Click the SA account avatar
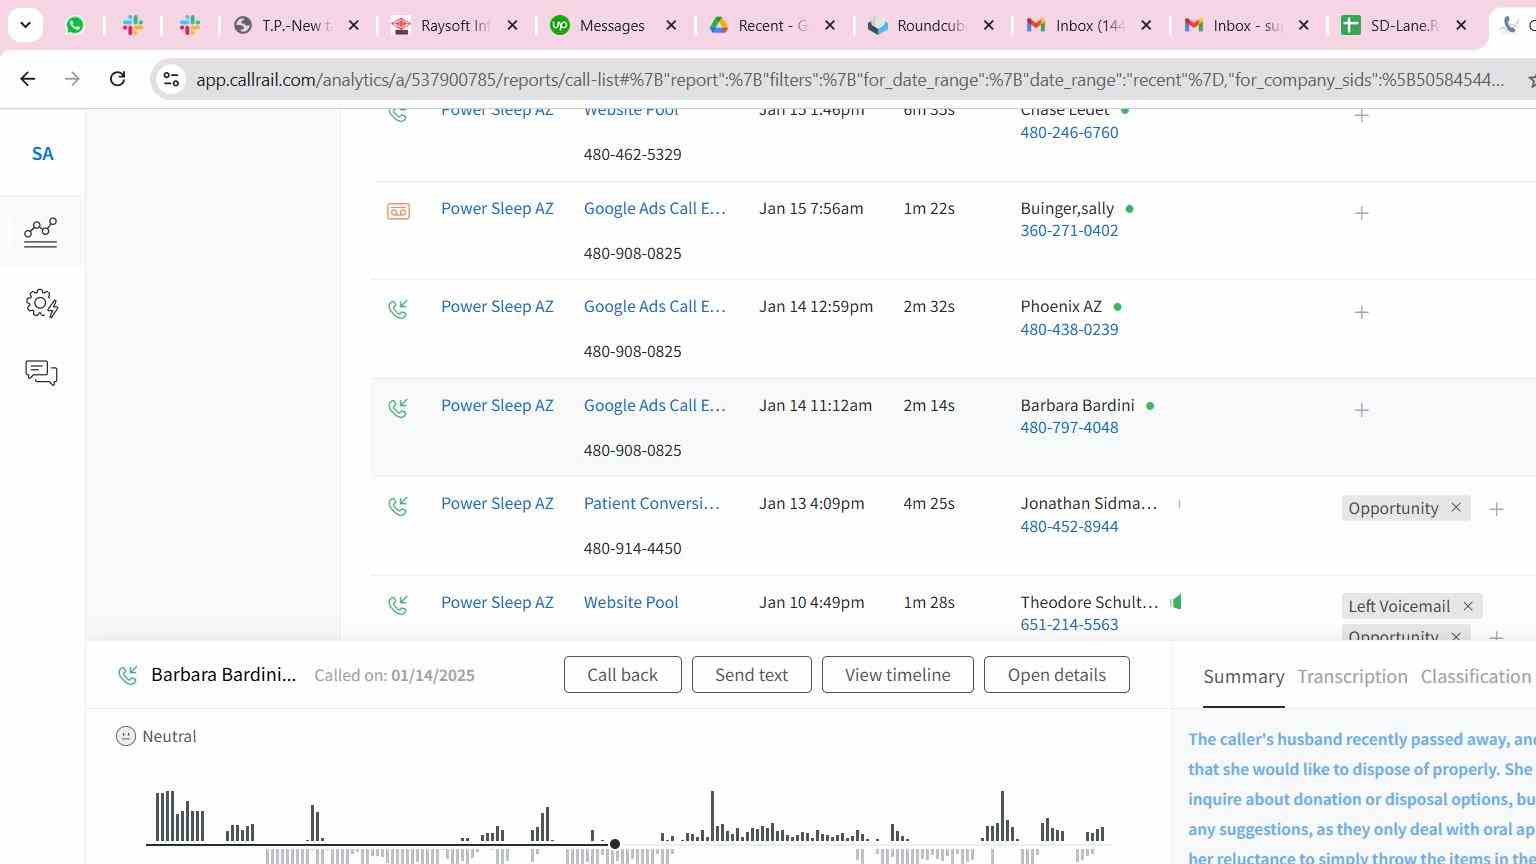Image resolution: width=1536 pixels, height=864 pixels. 42,154
